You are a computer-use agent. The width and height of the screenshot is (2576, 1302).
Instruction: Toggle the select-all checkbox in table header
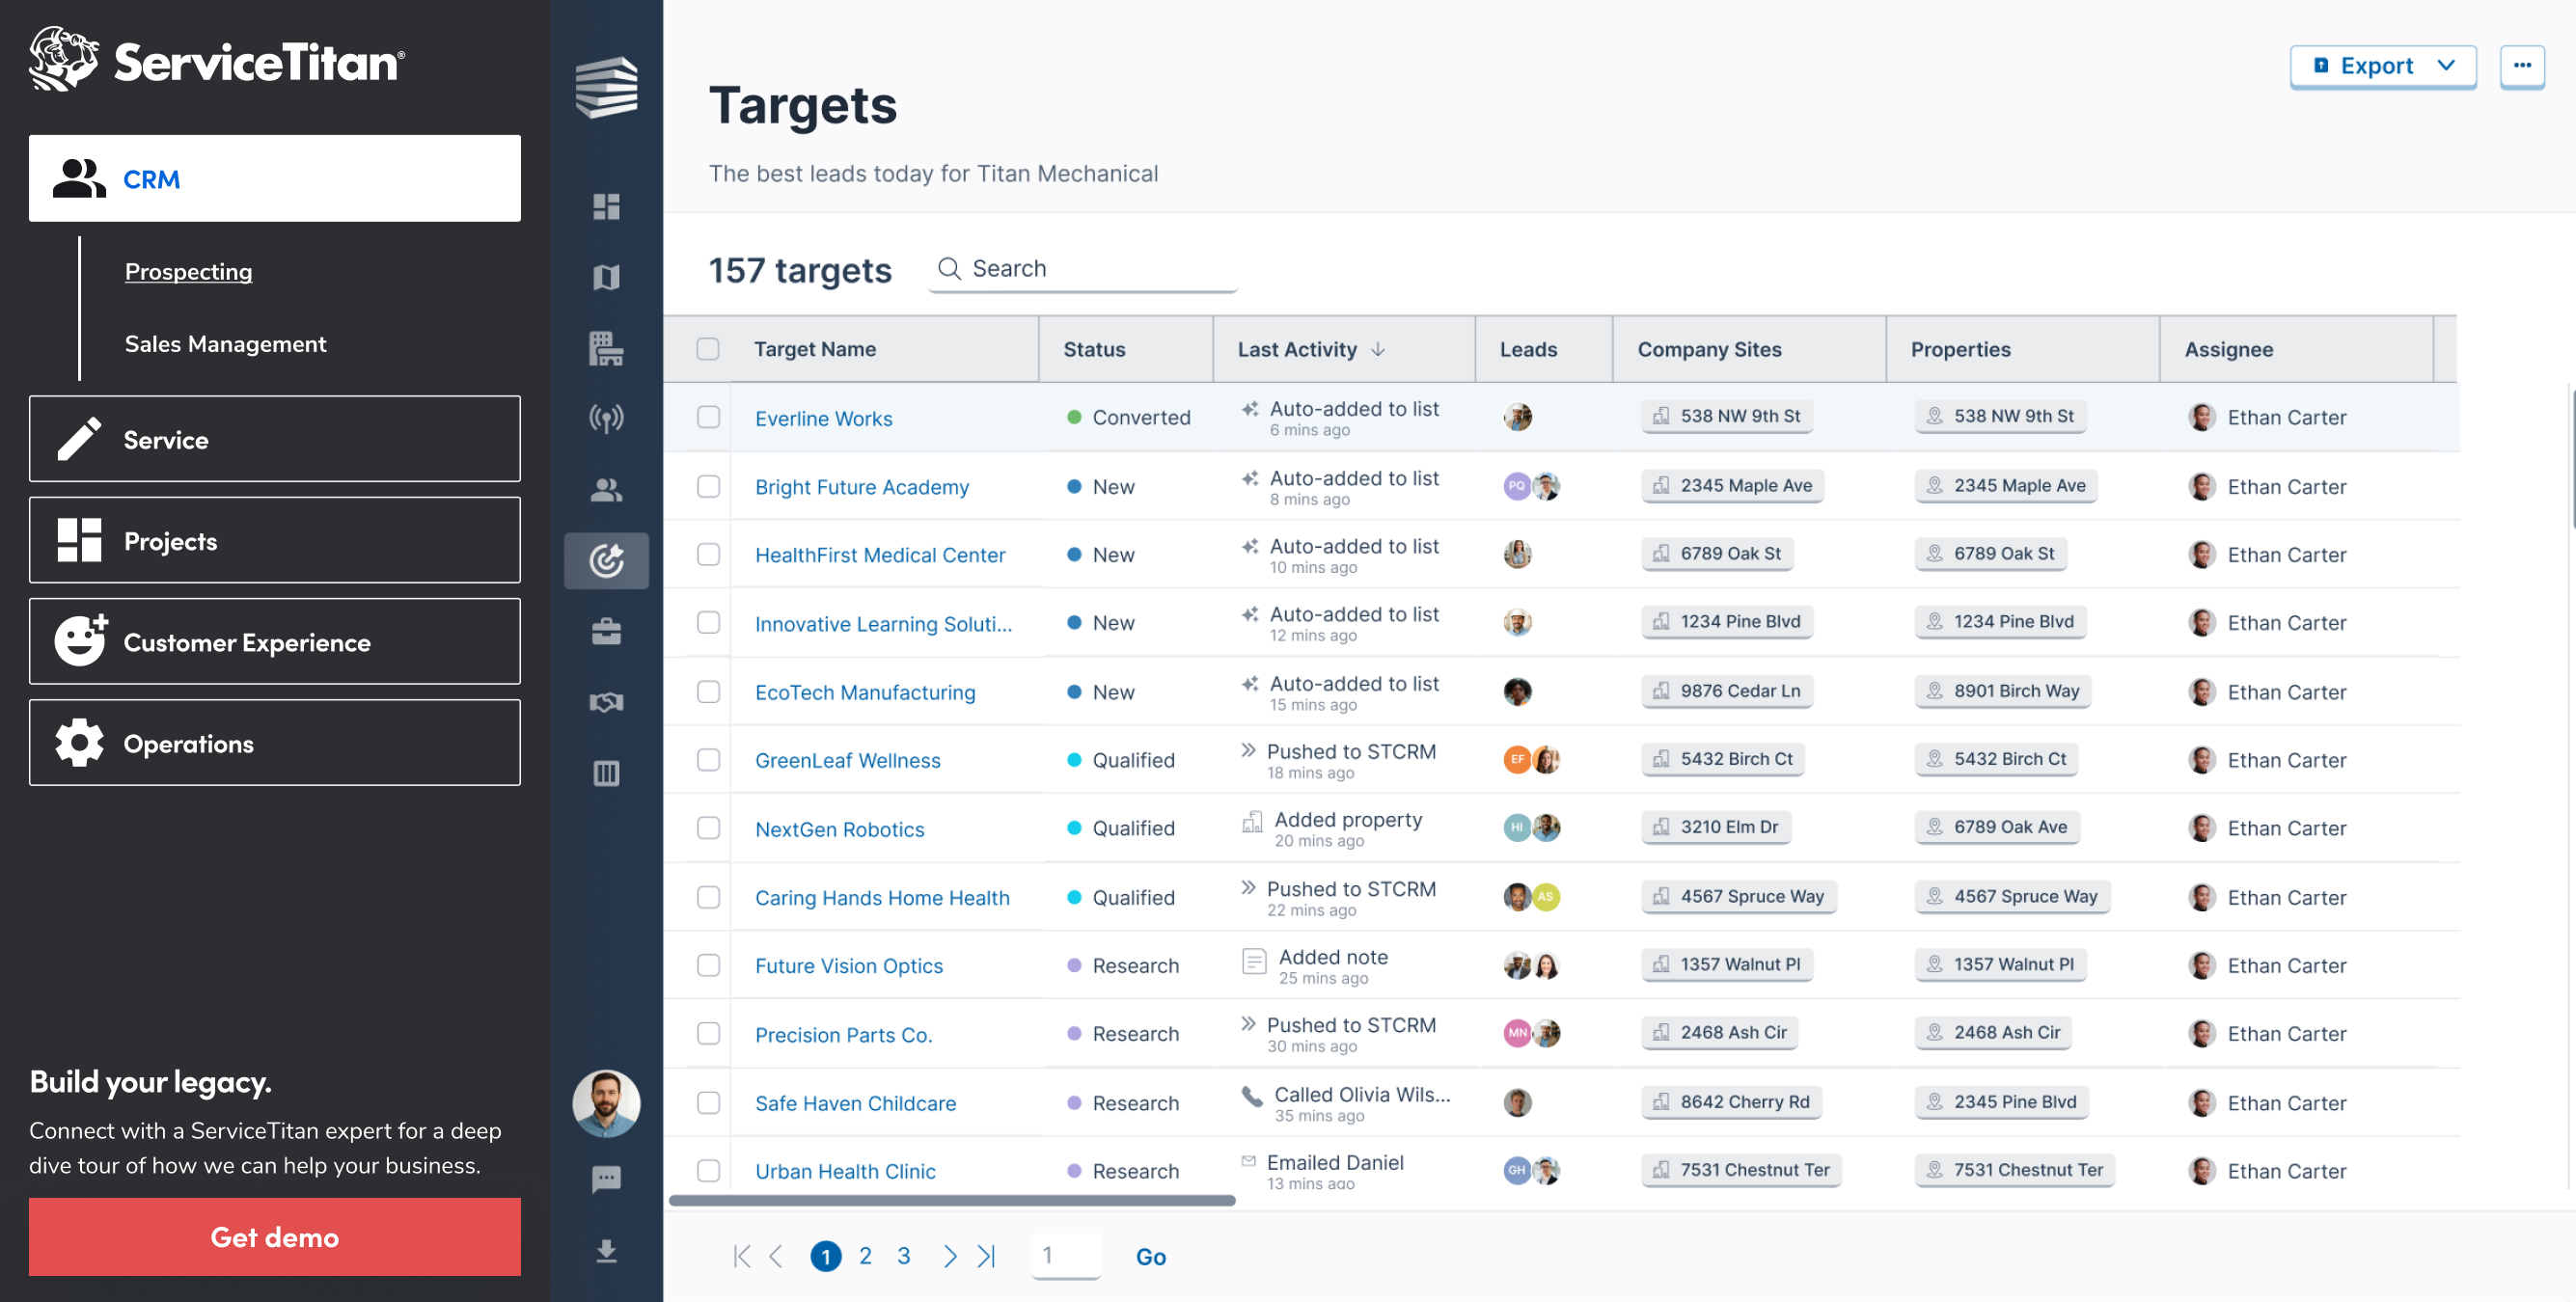708,349
